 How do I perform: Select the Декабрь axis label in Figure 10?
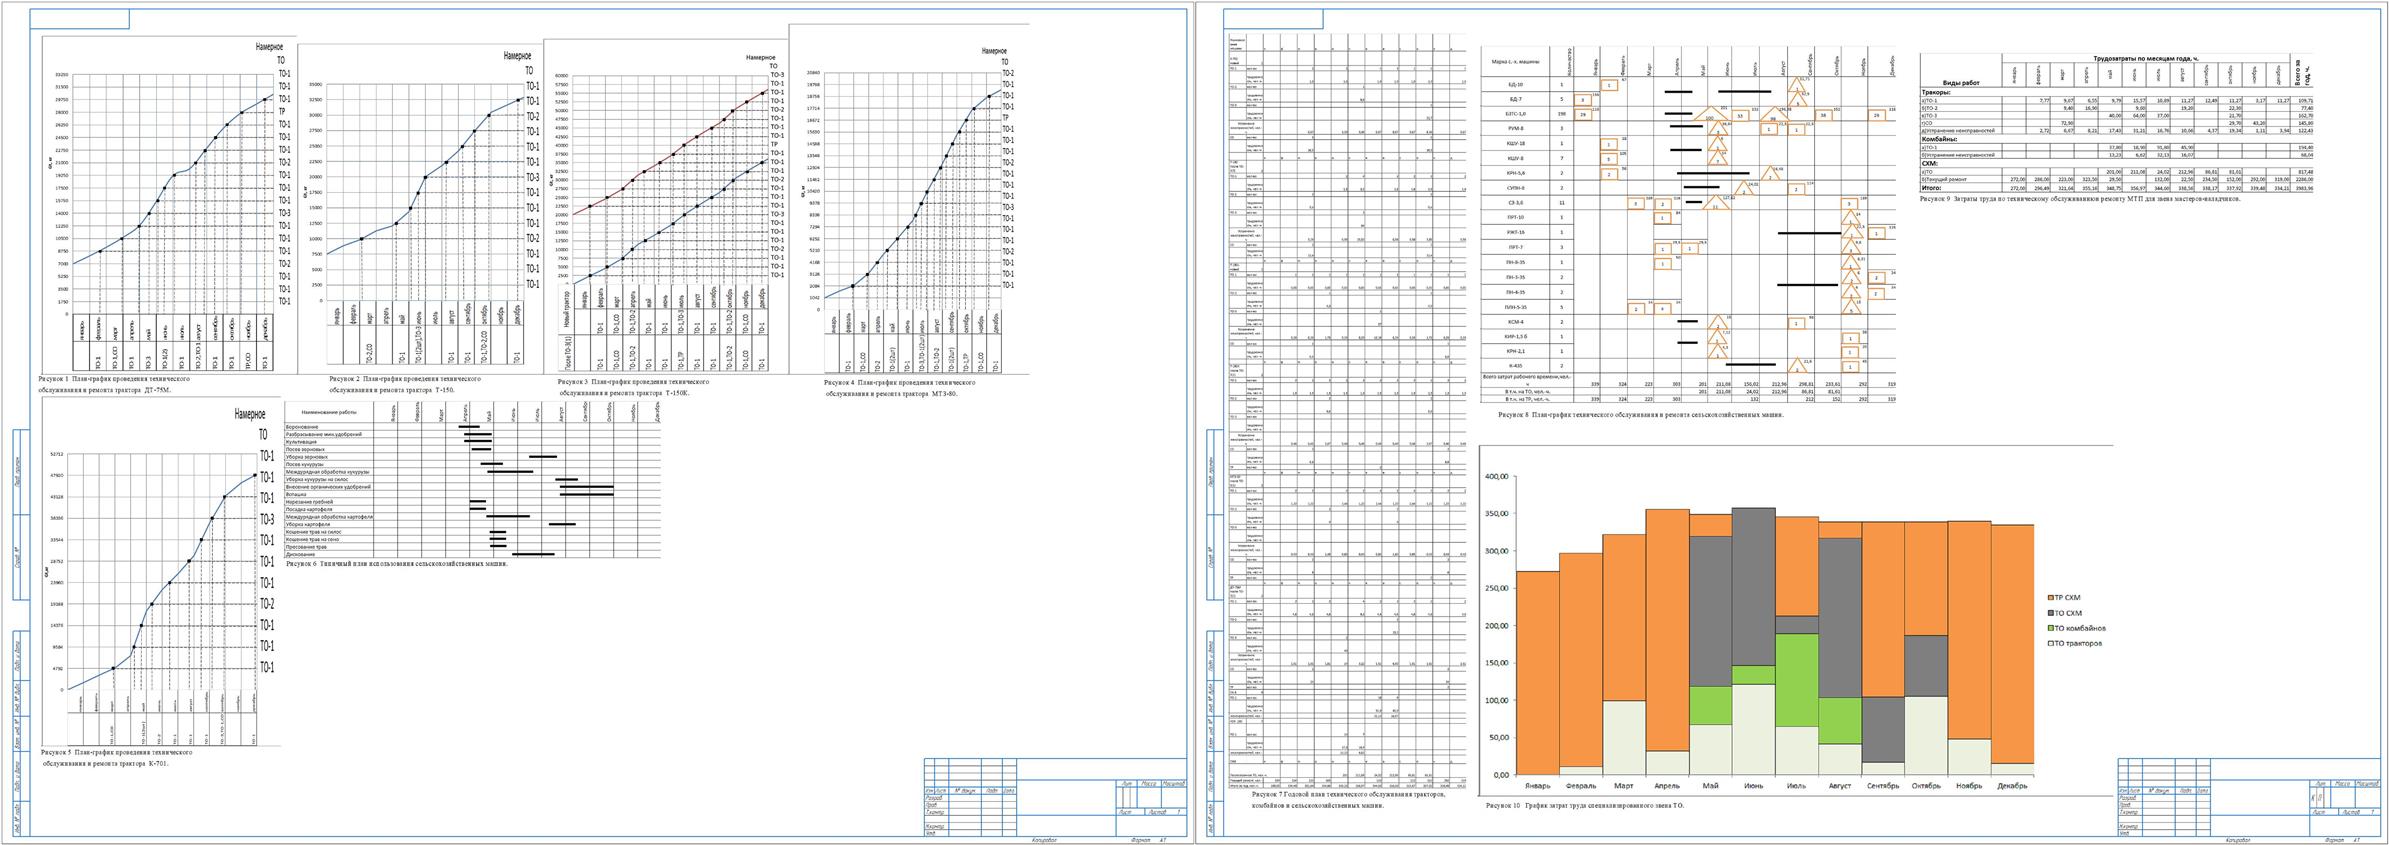(2011, 785)
